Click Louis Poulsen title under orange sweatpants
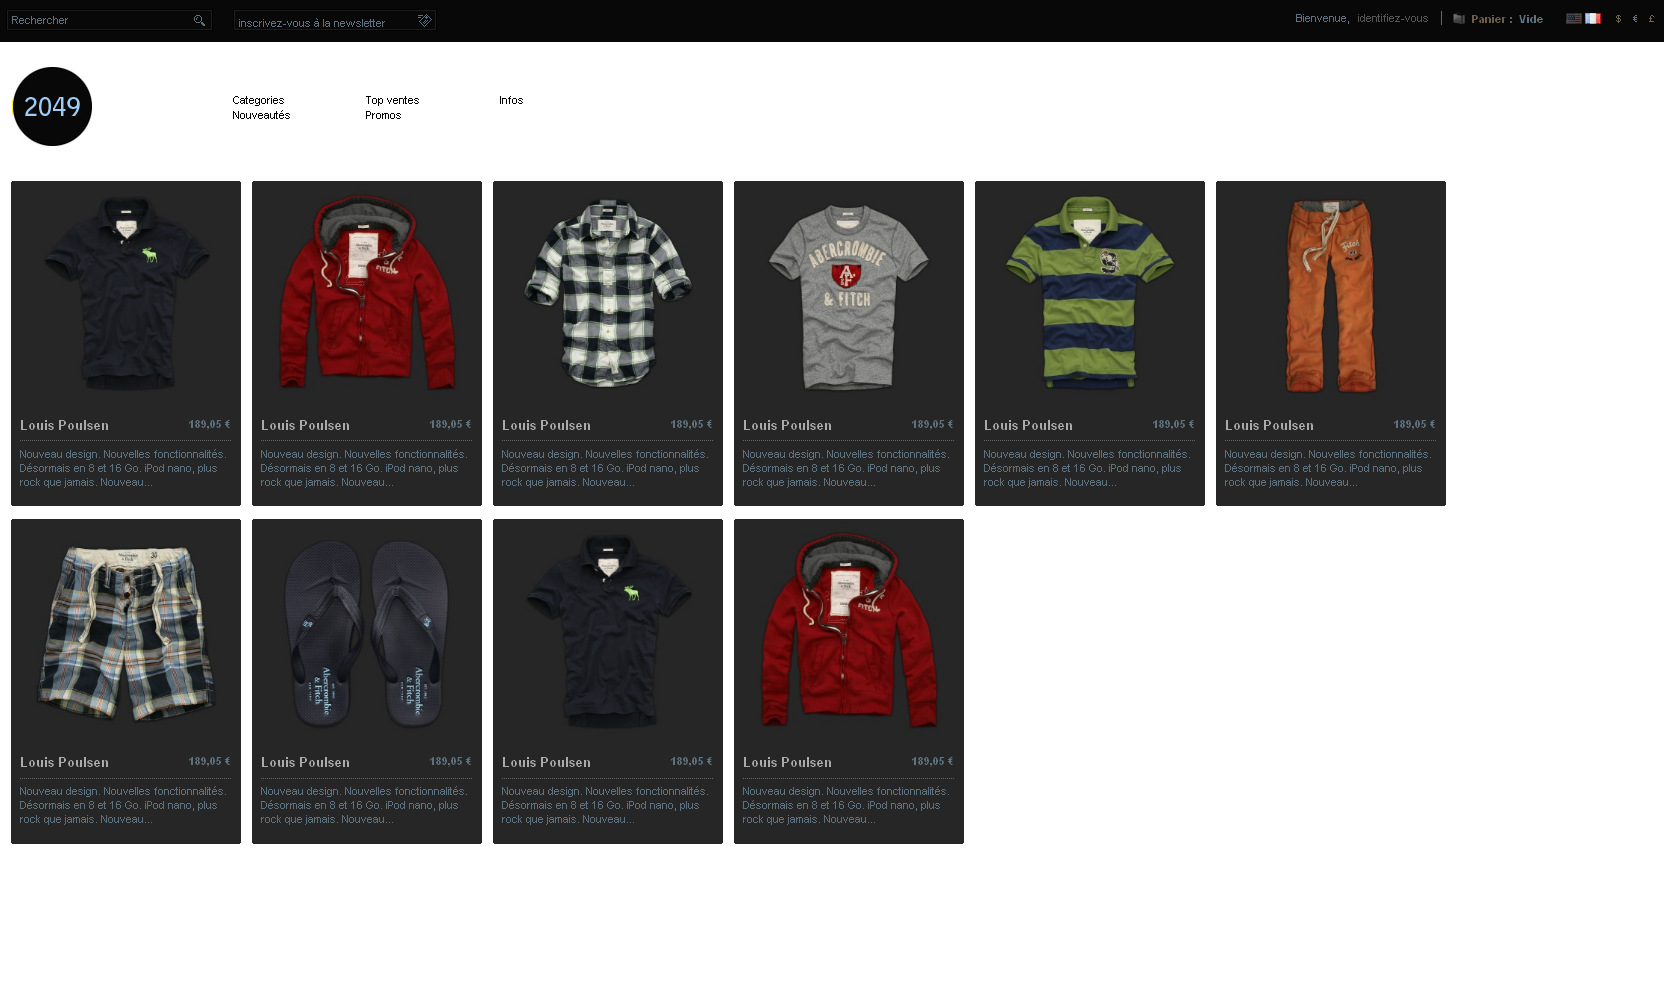The height and width of the screenshot is (989, 1664). (x=1269, y=425)
